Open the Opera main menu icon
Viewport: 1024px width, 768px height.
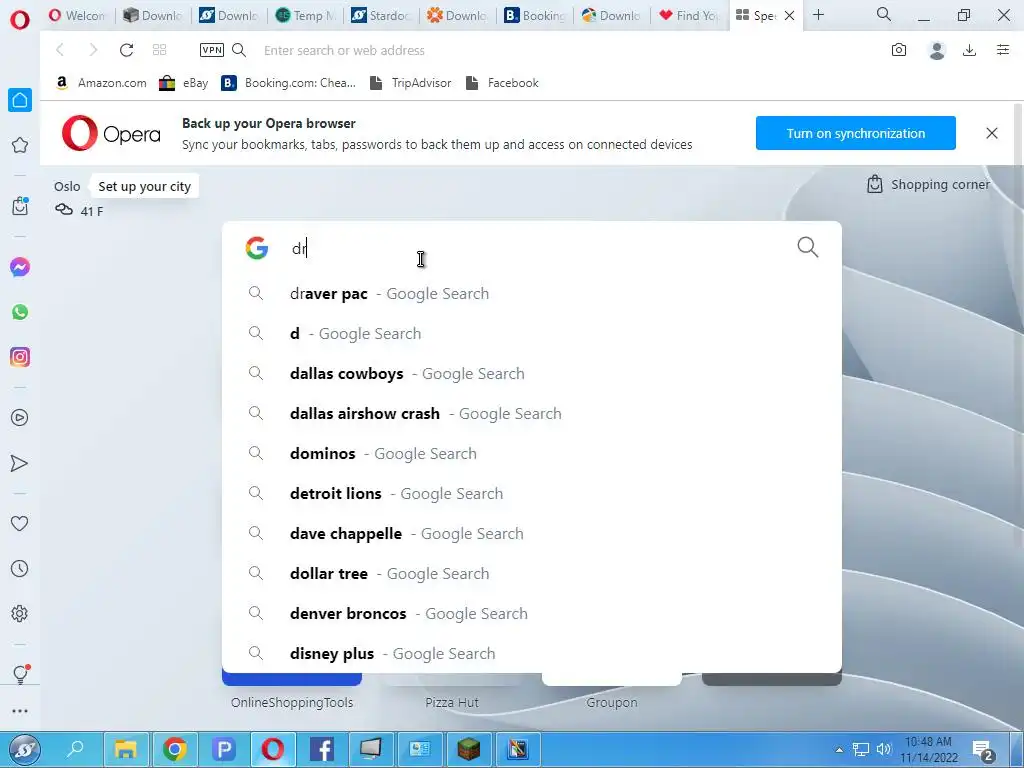pos(20,19)
